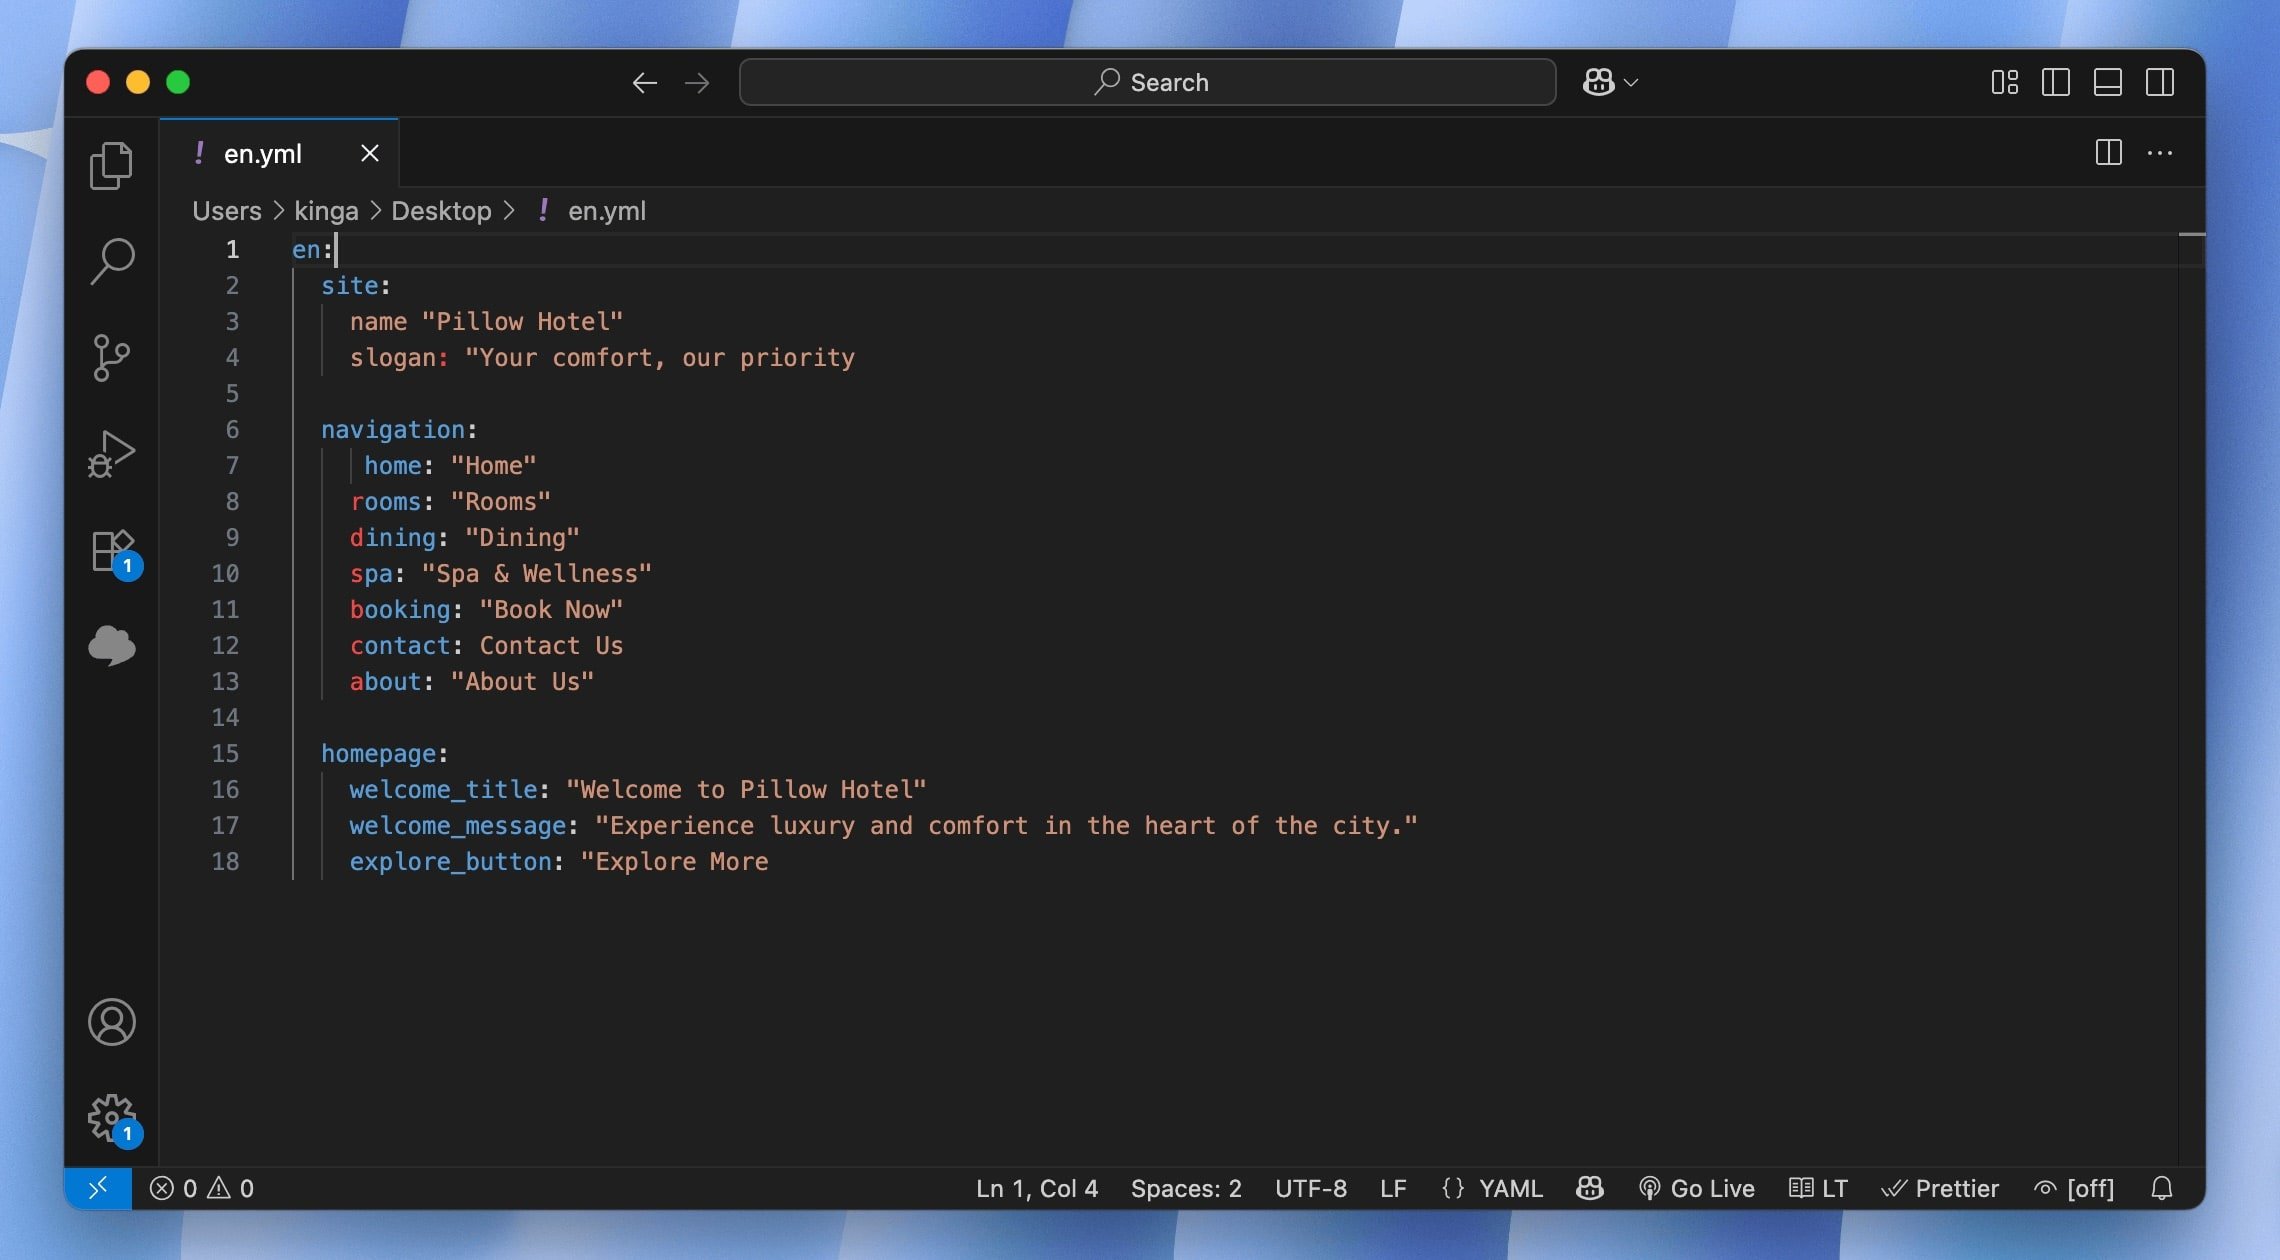Screen dimensions: 2280x1260
Task: Click the welcome_title key
Action: (x=443, y=789)
